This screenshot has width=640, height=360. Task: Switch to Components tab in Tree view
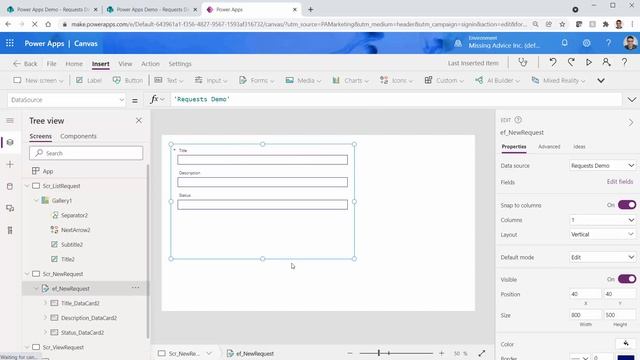pyautogui.click(x=78, y=136)
